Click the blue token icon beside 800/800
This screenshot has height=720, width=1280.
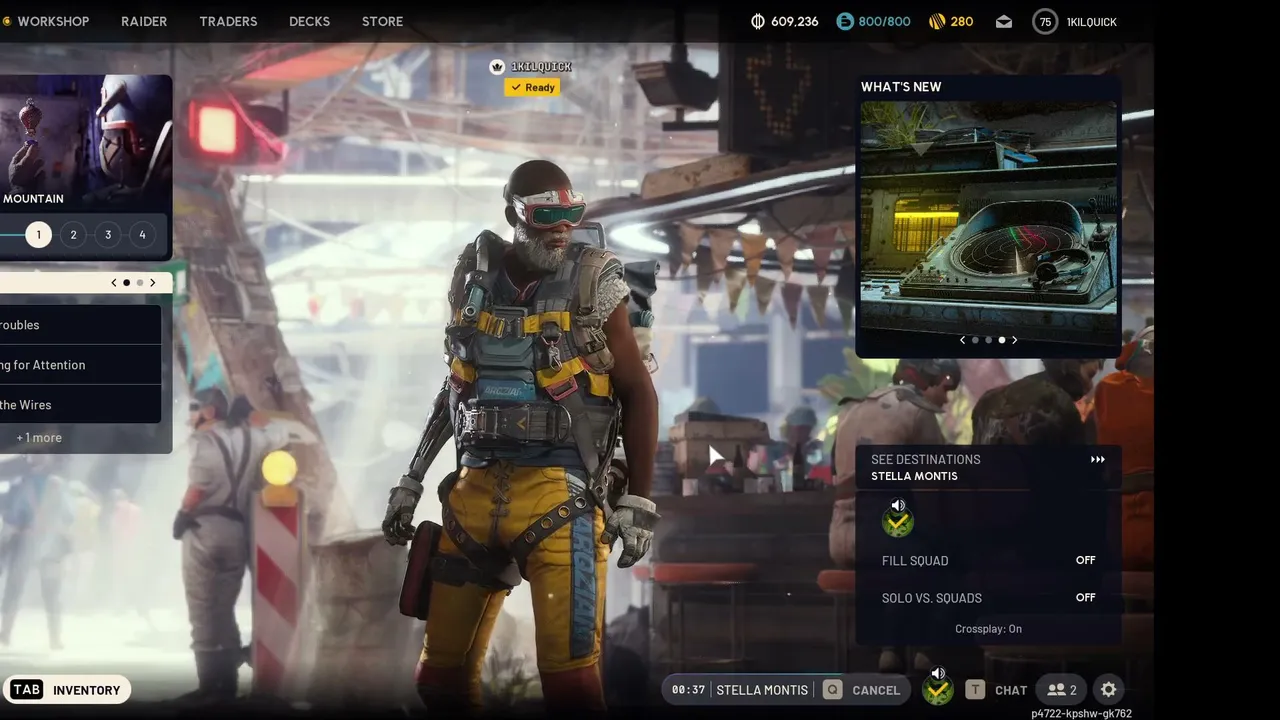(845, 21)
